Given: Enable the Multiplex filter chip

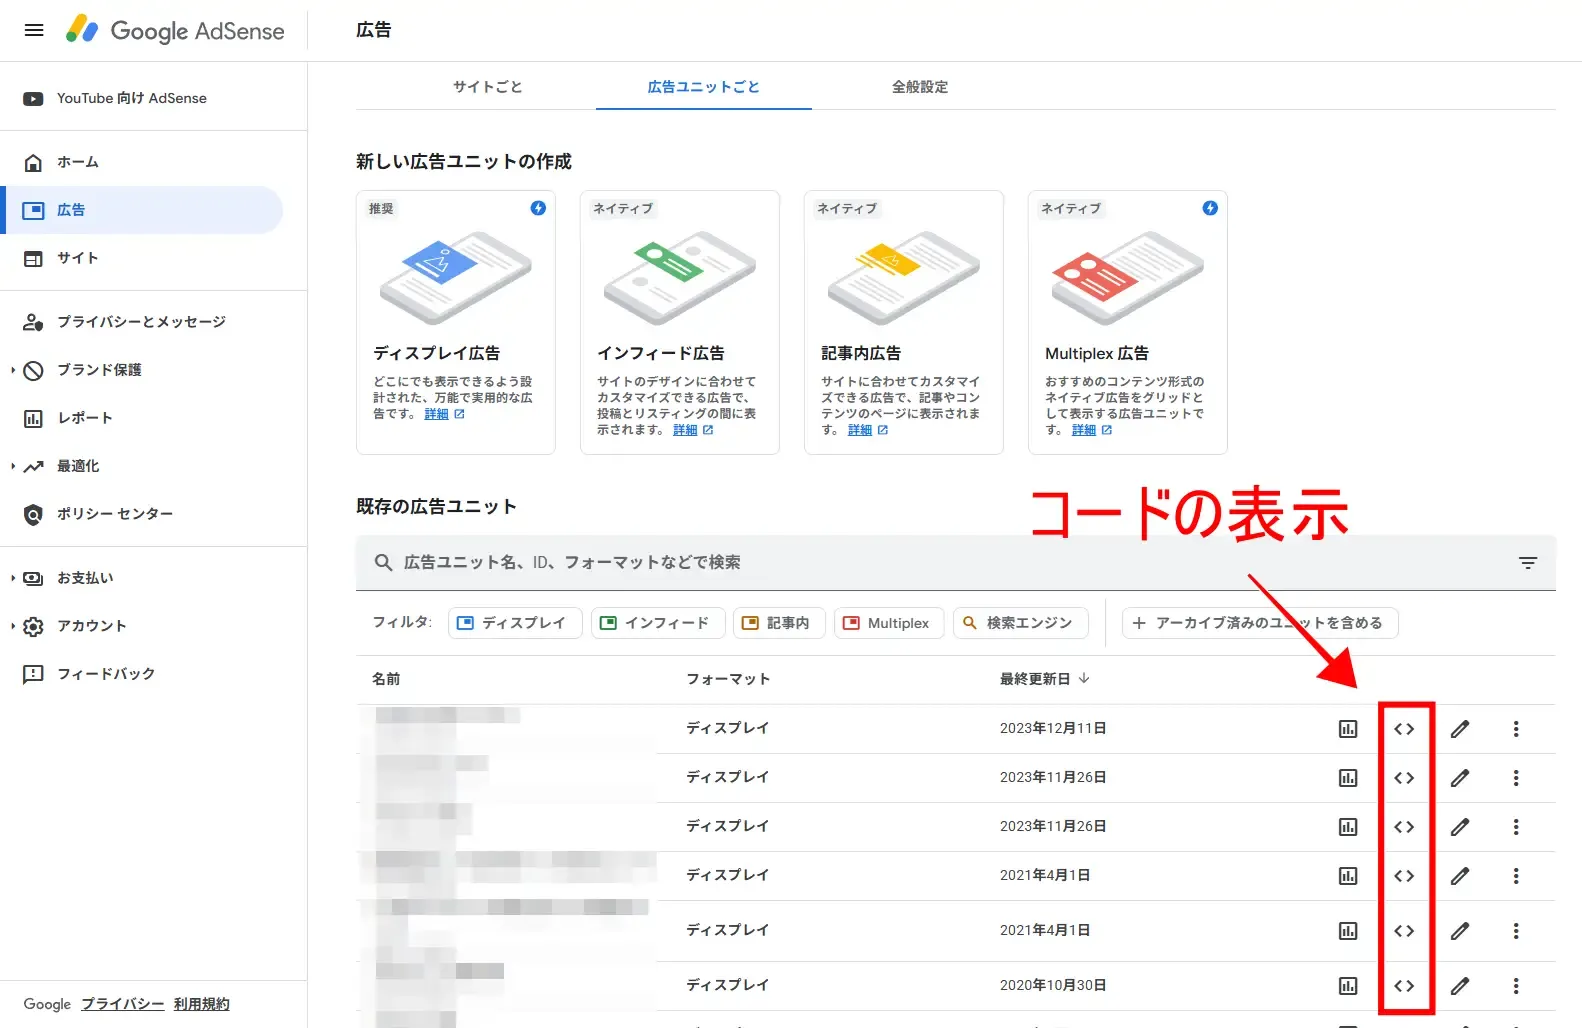Looking at the screenshot, I should (x=888, y=623).
